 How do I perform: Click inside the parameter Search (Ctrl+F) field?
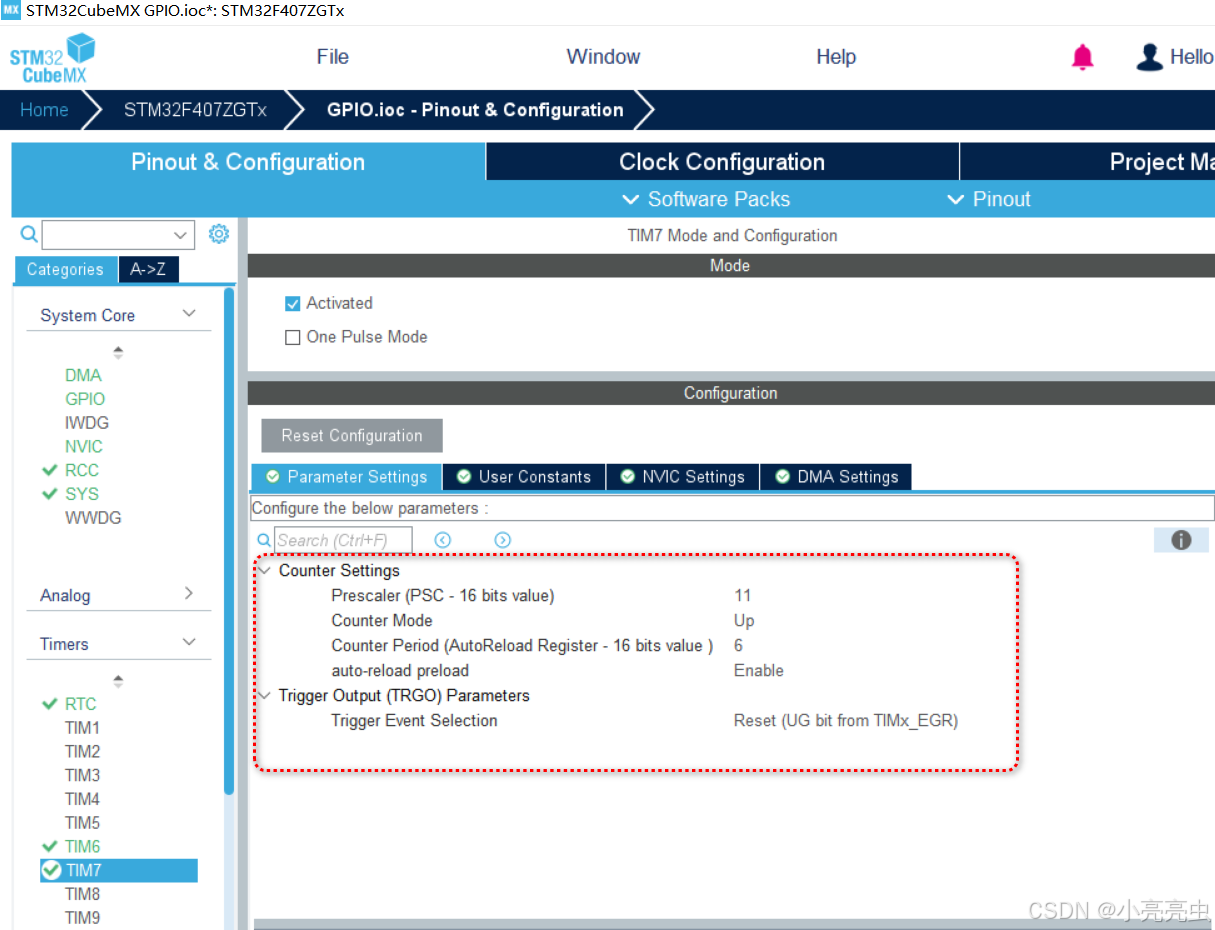(x=343, y=540)
